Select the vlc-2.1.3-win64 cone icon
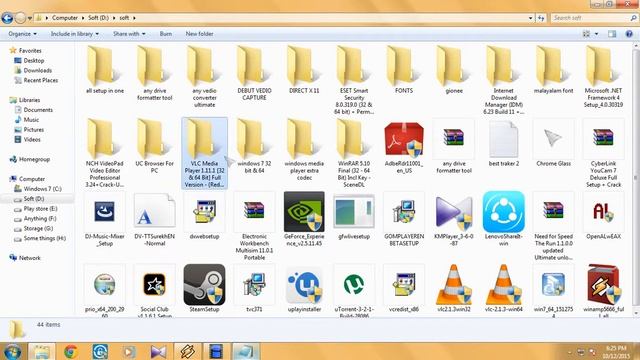The width and height of the screenshot is (640, 360). (503, 285)
